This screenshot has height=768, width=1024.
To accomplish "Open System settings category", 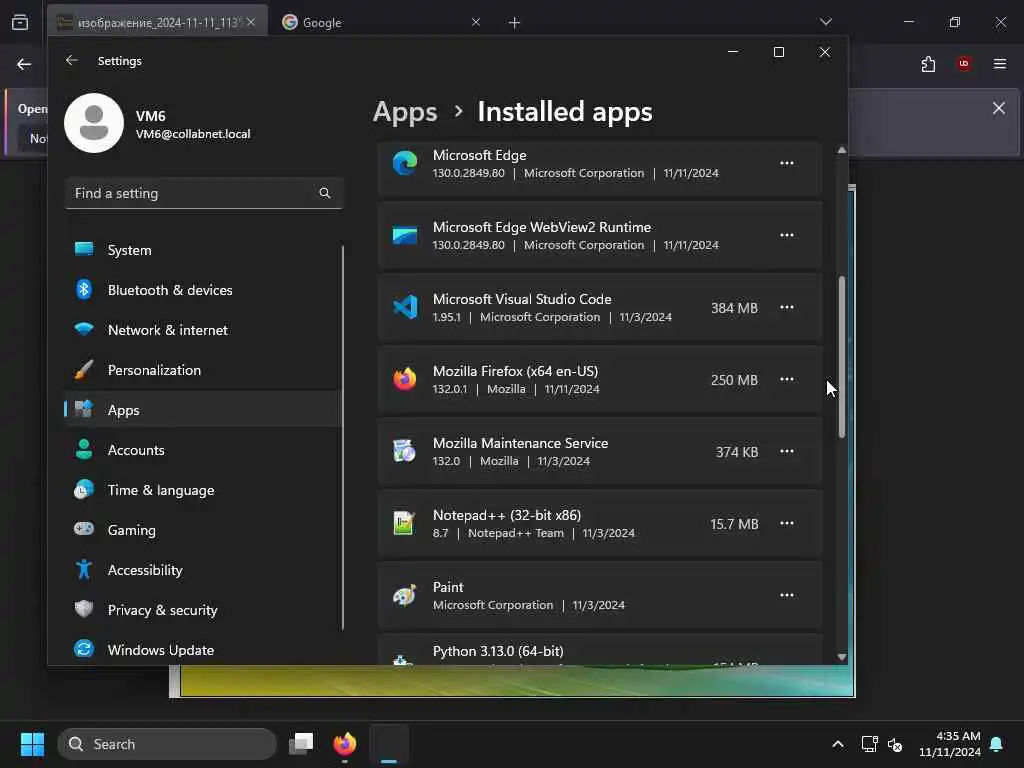I will [x=203, y=250].
